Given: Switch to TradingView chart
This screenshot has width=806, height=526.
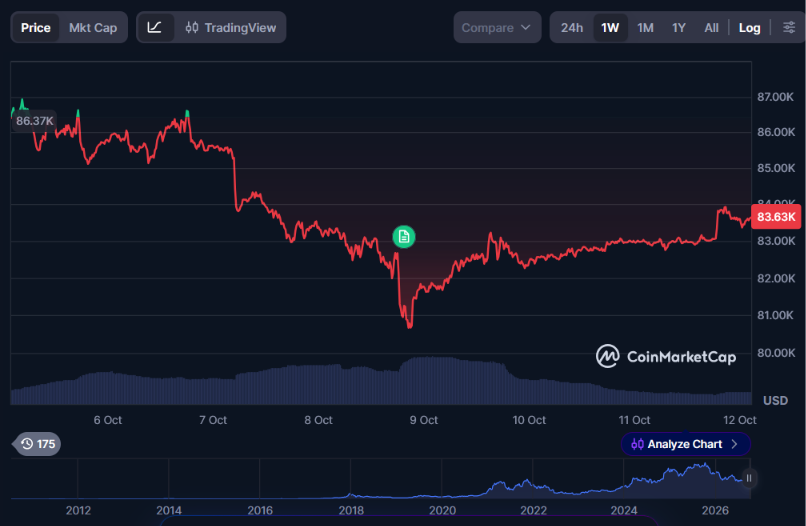Looking at the screenshot, I should tap(231, 28).
